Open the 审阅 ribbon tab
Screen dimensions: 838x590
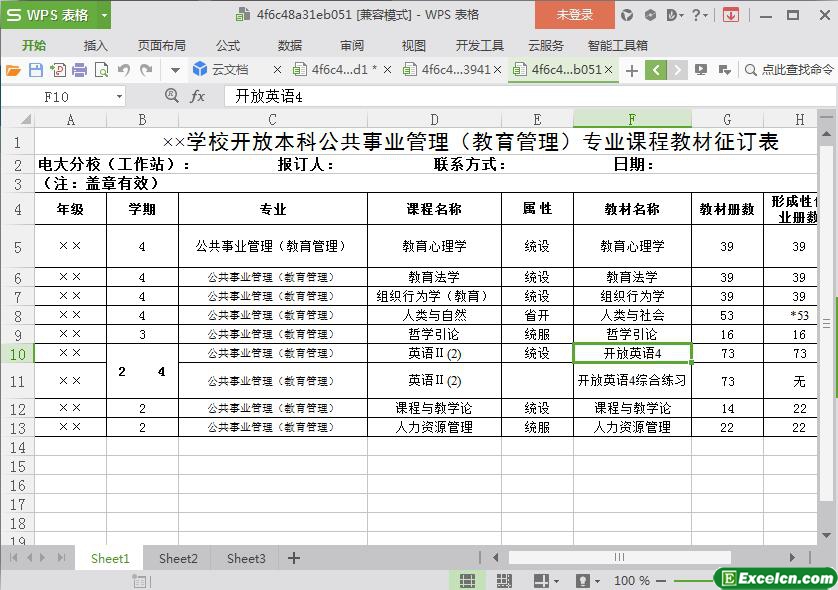click(x=352, y=45)
